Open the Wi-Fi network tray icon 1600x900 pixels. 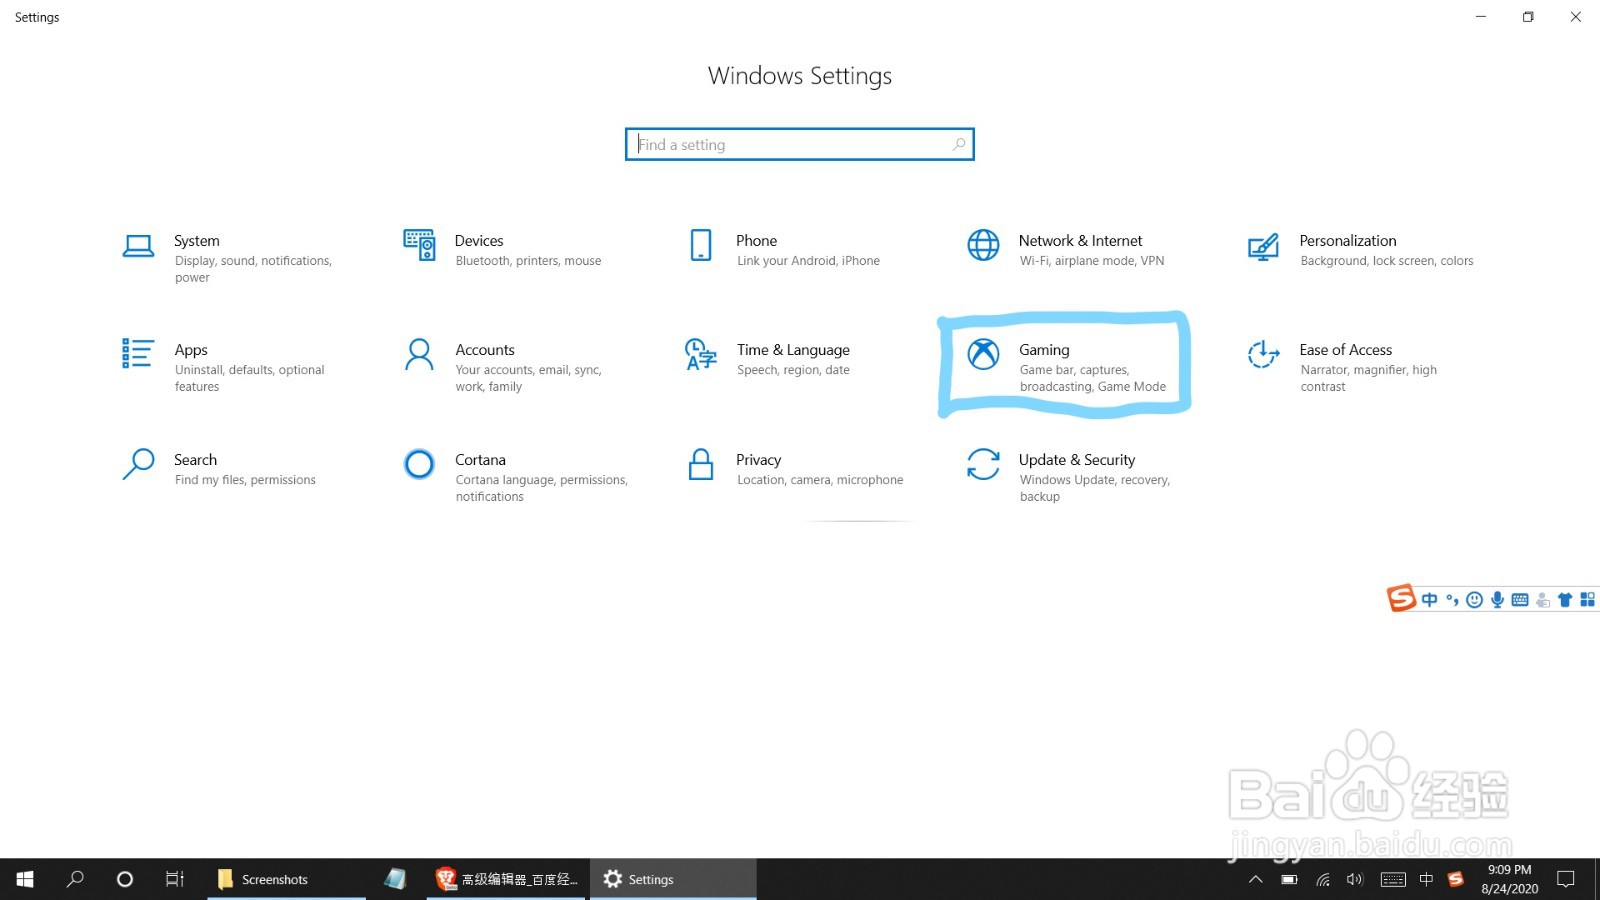[1323, 880]
